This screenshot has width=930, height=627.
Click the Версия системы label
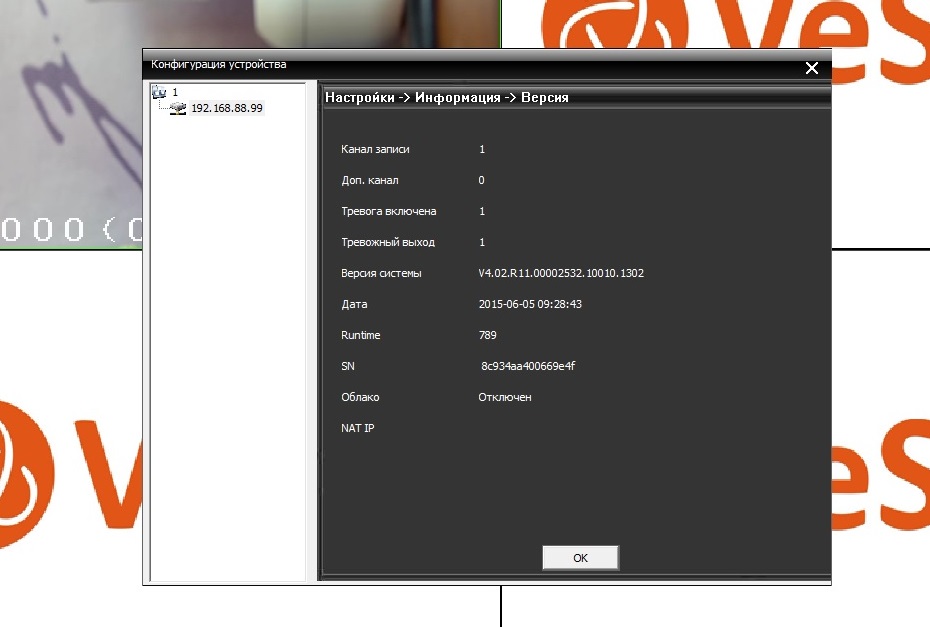[x=381, y=273]
